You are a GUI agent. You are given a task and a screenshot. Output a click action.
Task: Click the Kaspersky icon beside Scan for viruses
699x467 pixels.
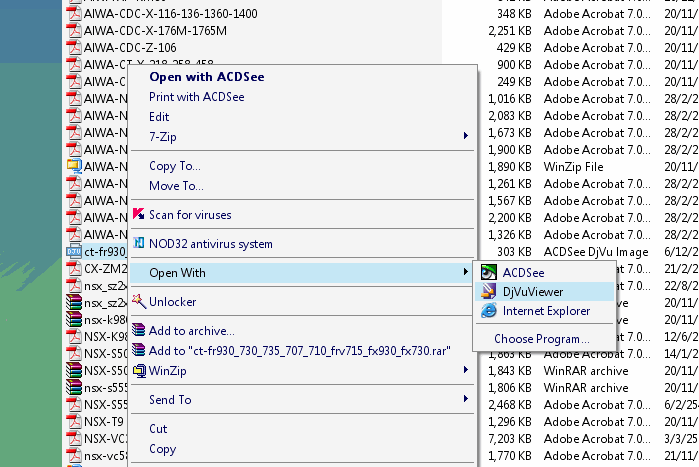(139, 214)
